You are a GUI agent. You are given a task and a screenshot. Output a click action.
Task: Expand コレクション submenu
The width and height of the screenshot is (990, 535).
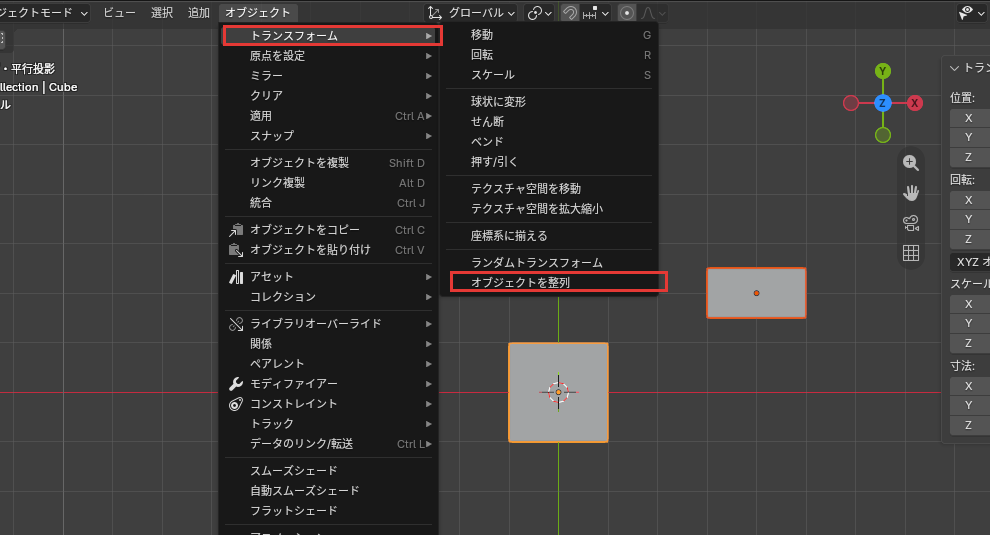coord(328,297)
